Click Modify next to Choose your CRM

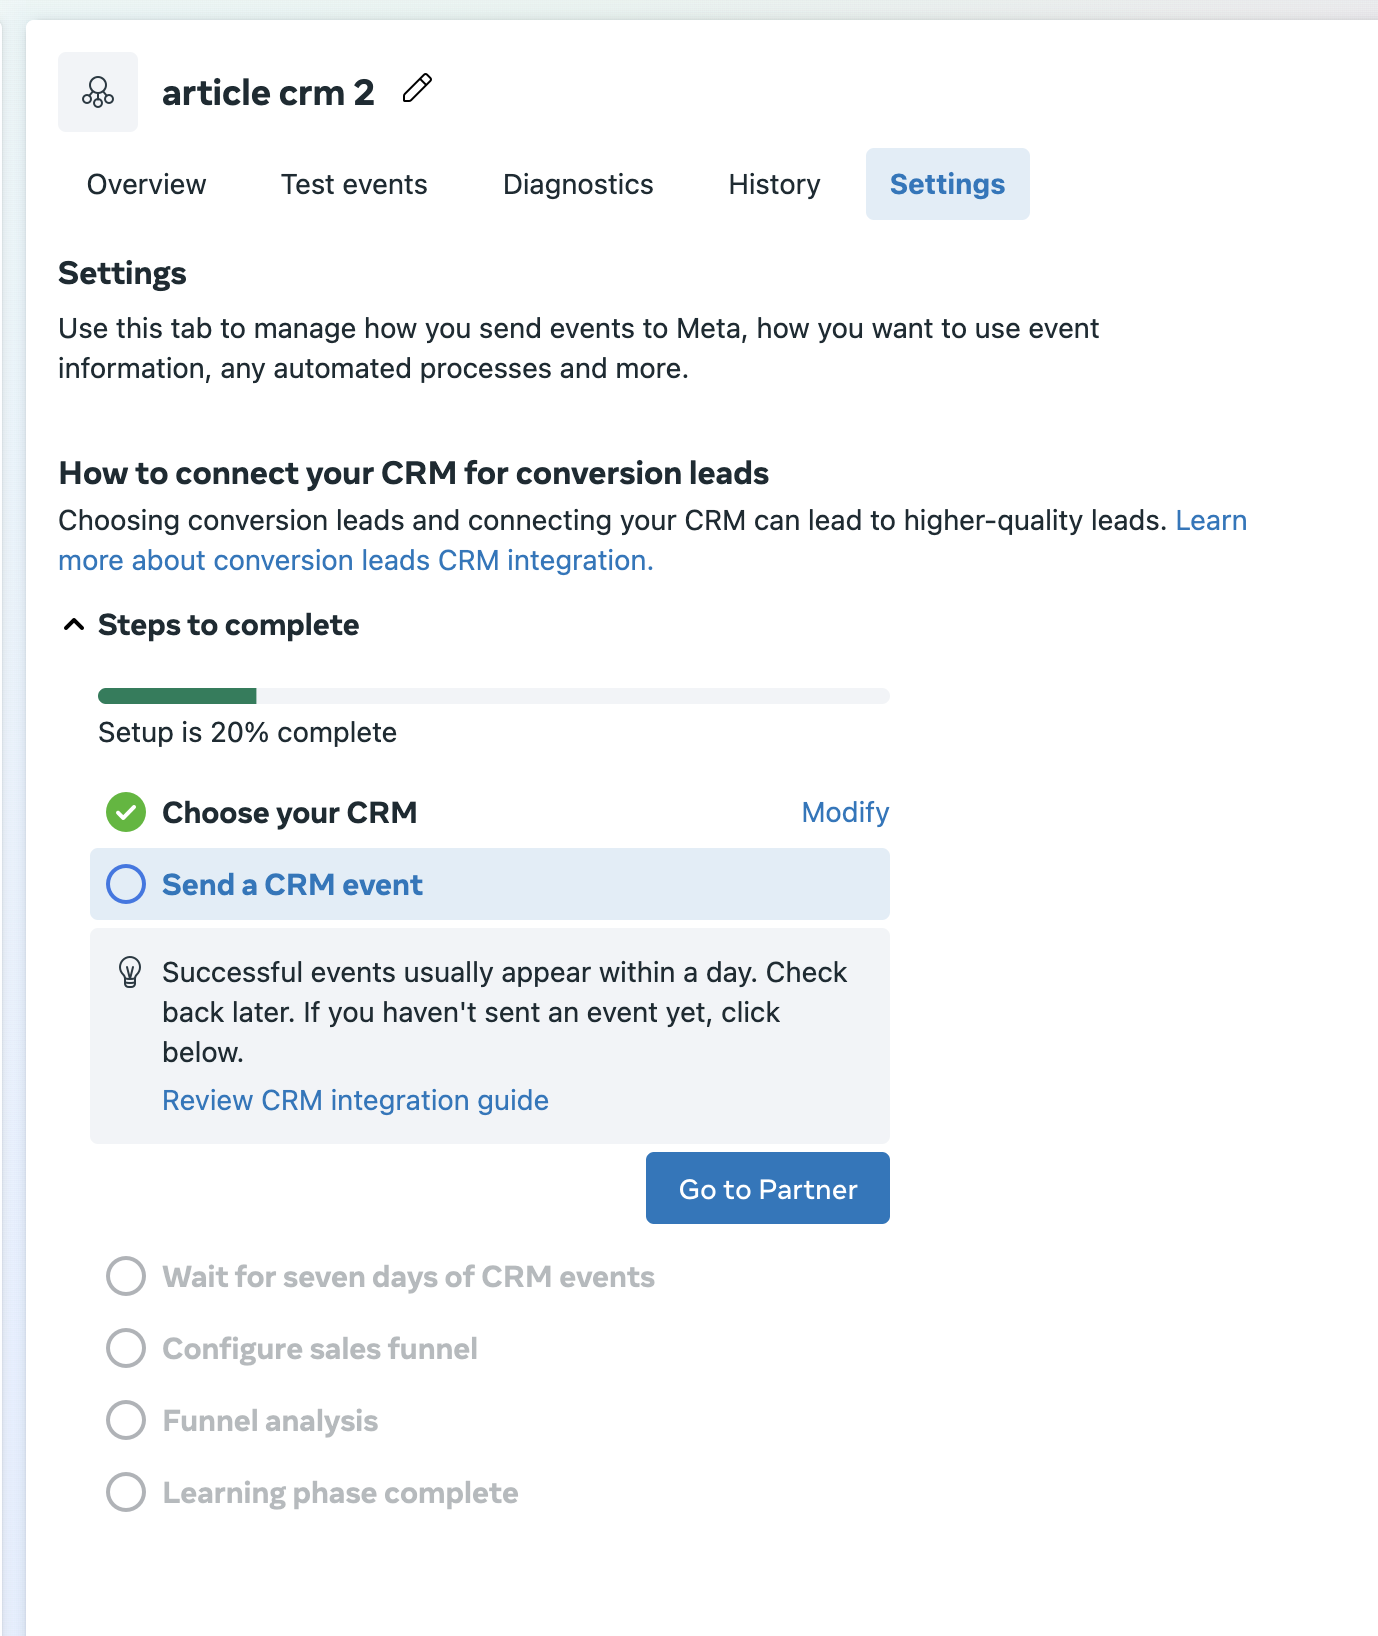845,812
